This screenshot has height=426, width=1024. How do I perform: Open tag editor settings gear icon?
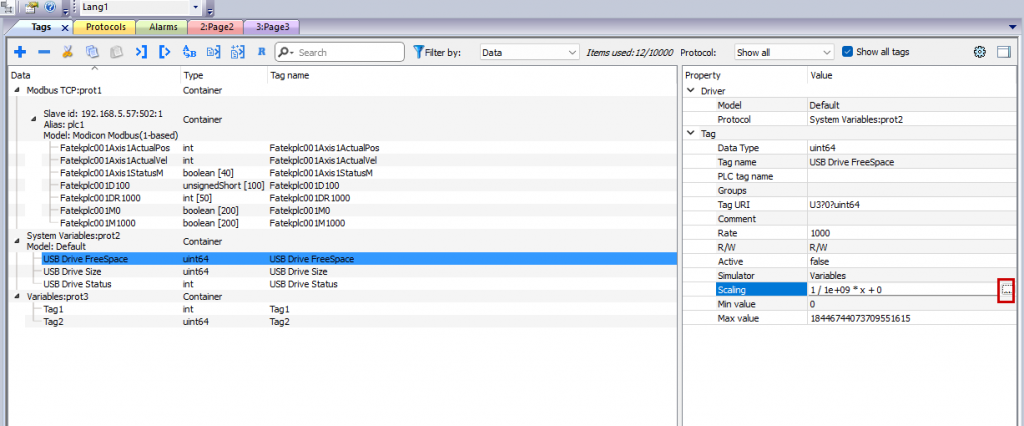coord(980,52)
